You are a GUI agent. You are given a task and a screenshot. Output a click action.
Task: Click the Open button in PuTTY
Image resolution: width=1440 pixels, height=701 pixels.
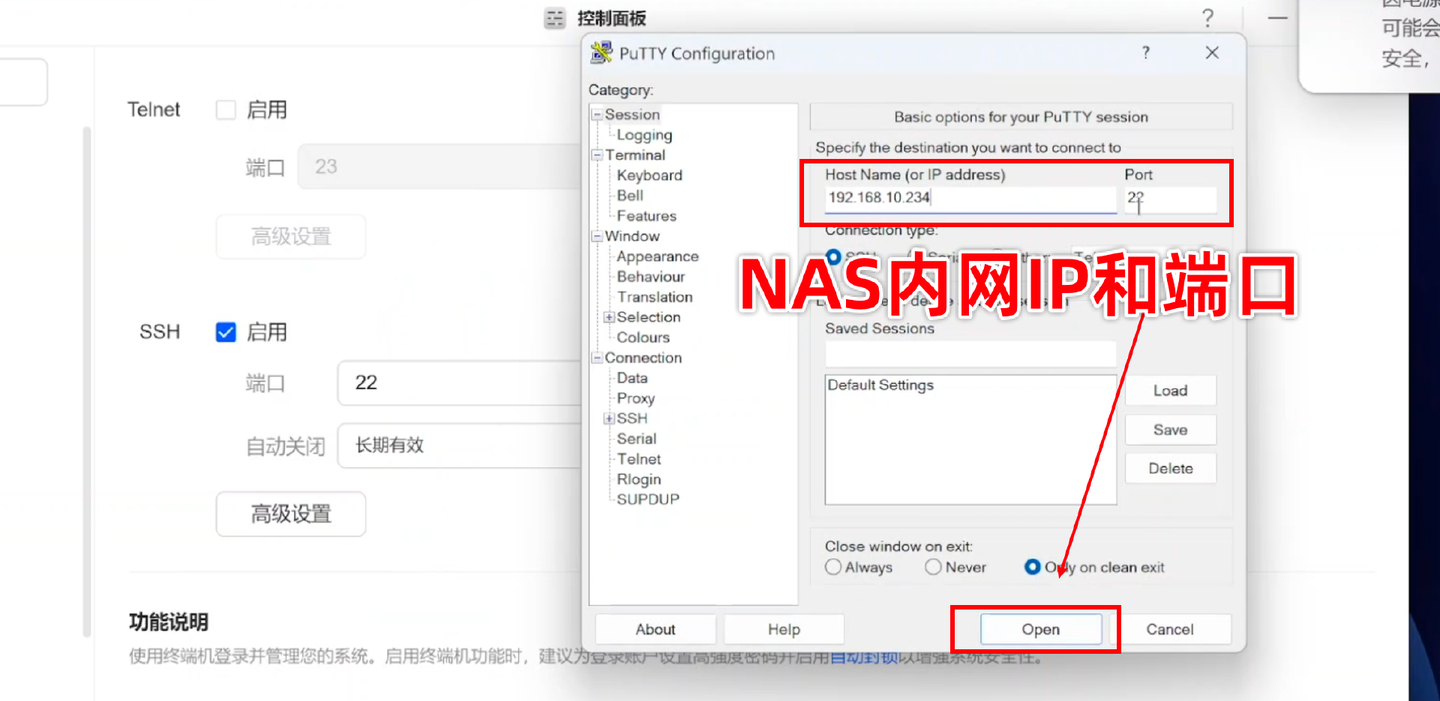point(1040,629)
